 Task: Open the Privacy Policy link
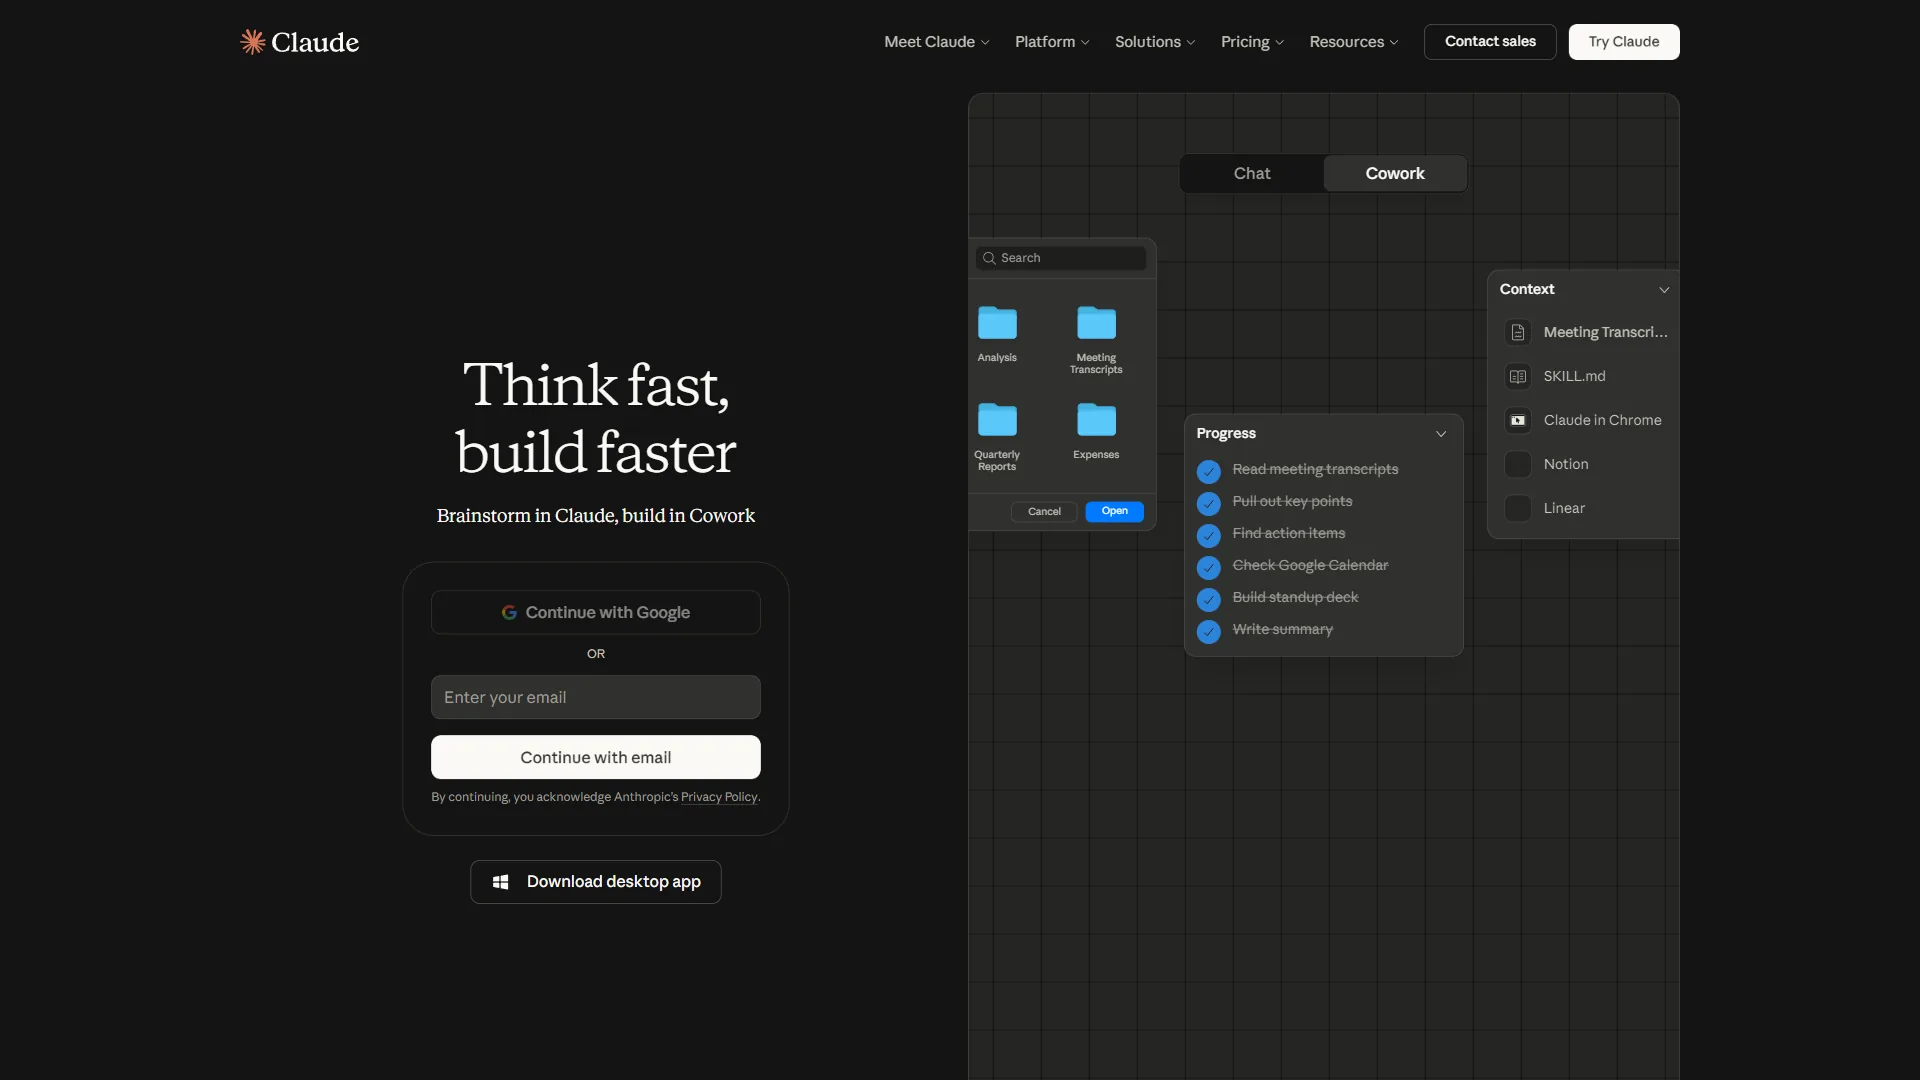[719, 797]
